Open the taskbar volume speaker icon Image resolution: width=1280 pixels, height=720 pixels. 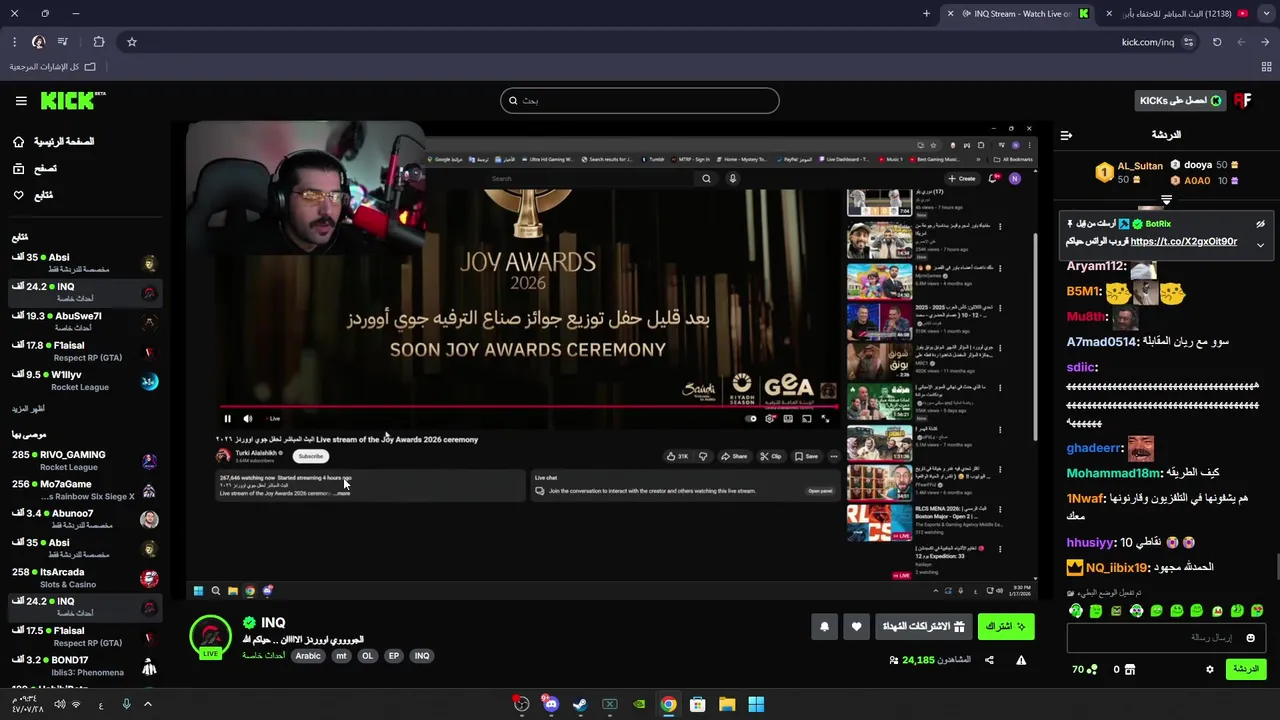[59, 704]
